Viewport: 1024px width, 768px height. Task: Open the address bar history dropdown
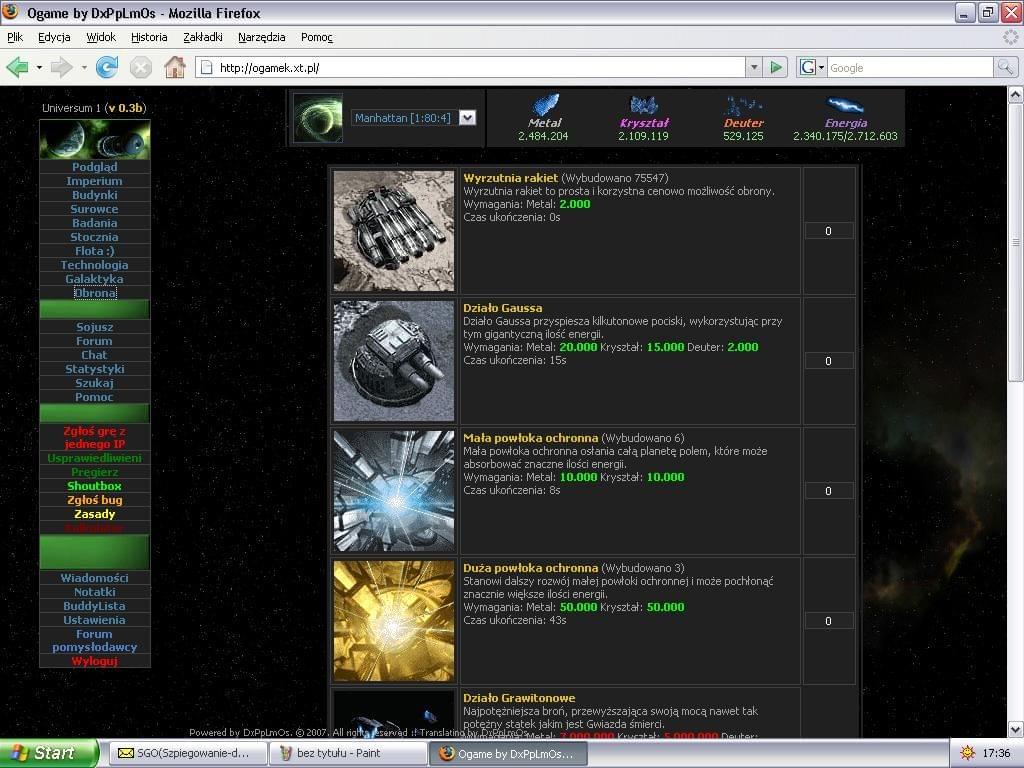tap(754, 67)
